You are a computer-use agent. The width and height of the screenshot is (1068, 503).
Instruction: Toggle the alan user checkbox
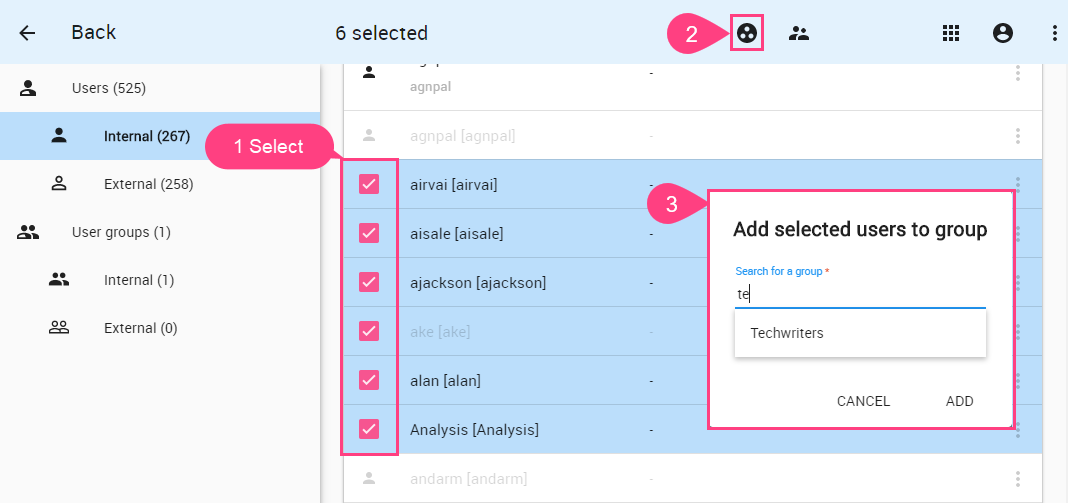(369, 380)
